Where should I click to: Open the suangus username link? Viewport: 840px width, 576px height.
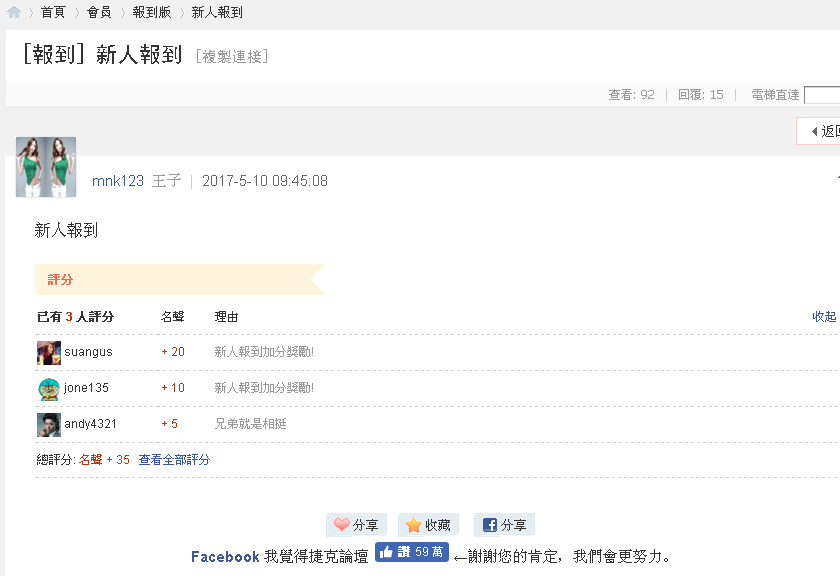coord(88,352)
